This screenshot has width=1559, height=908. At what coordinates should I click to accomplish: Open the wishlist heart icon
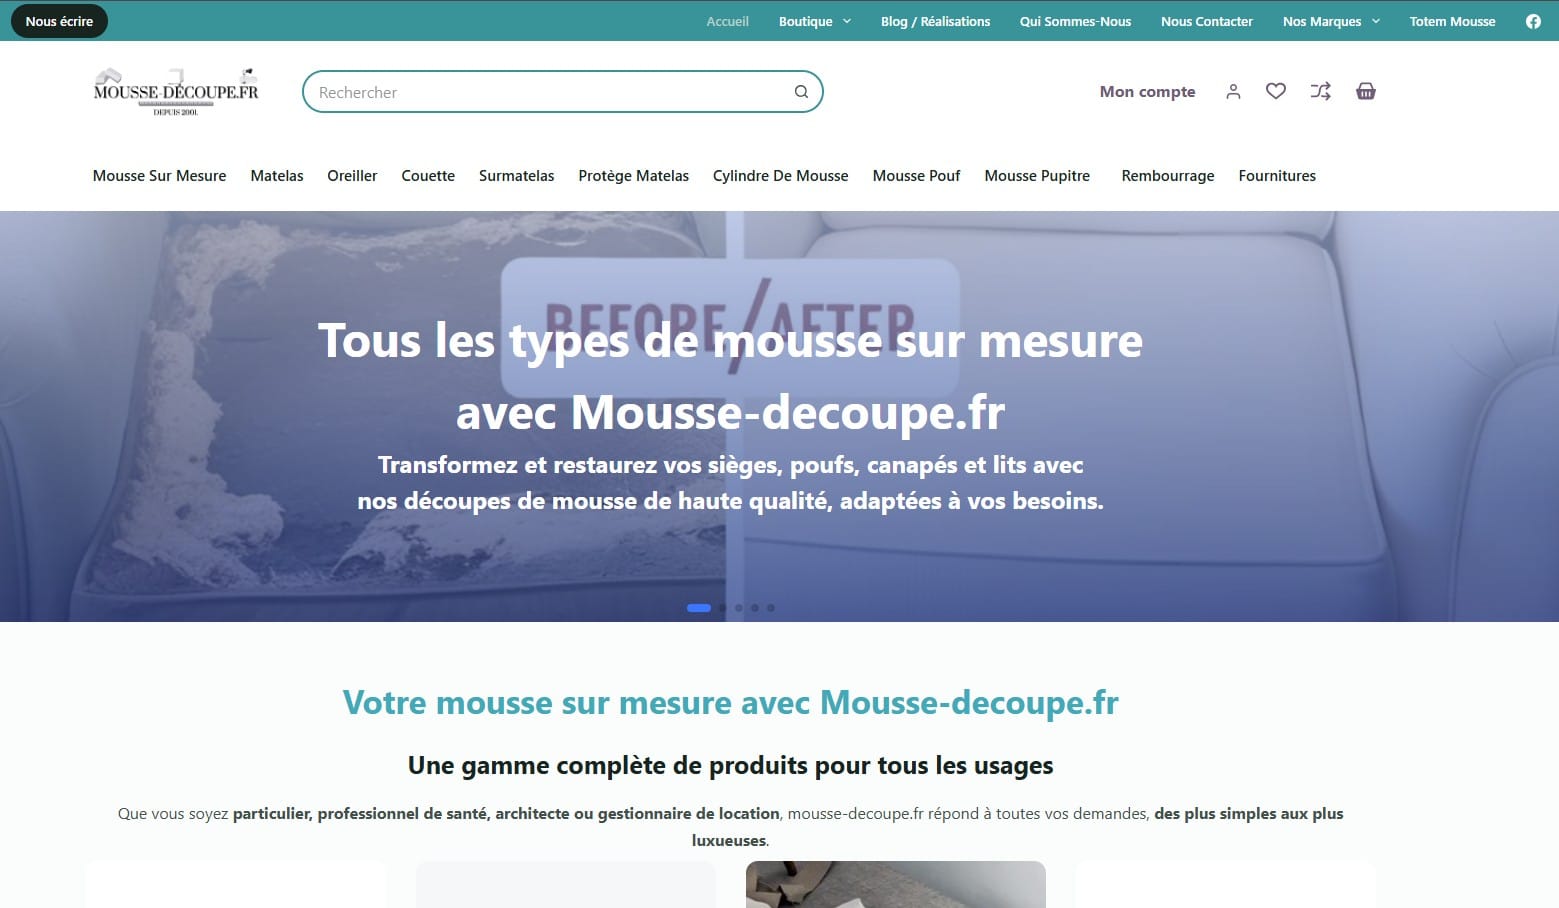pyautogui.click(x=1276, y=91)
